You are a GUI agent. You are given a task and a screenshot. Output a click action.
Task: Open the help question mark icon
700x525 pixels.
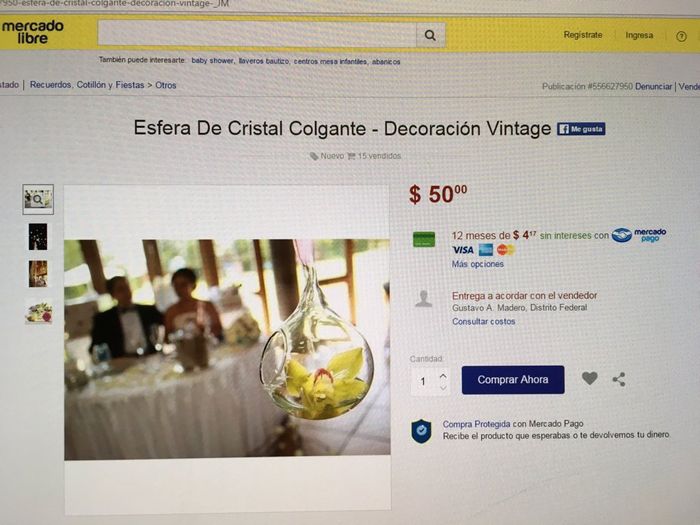[681, 37]
